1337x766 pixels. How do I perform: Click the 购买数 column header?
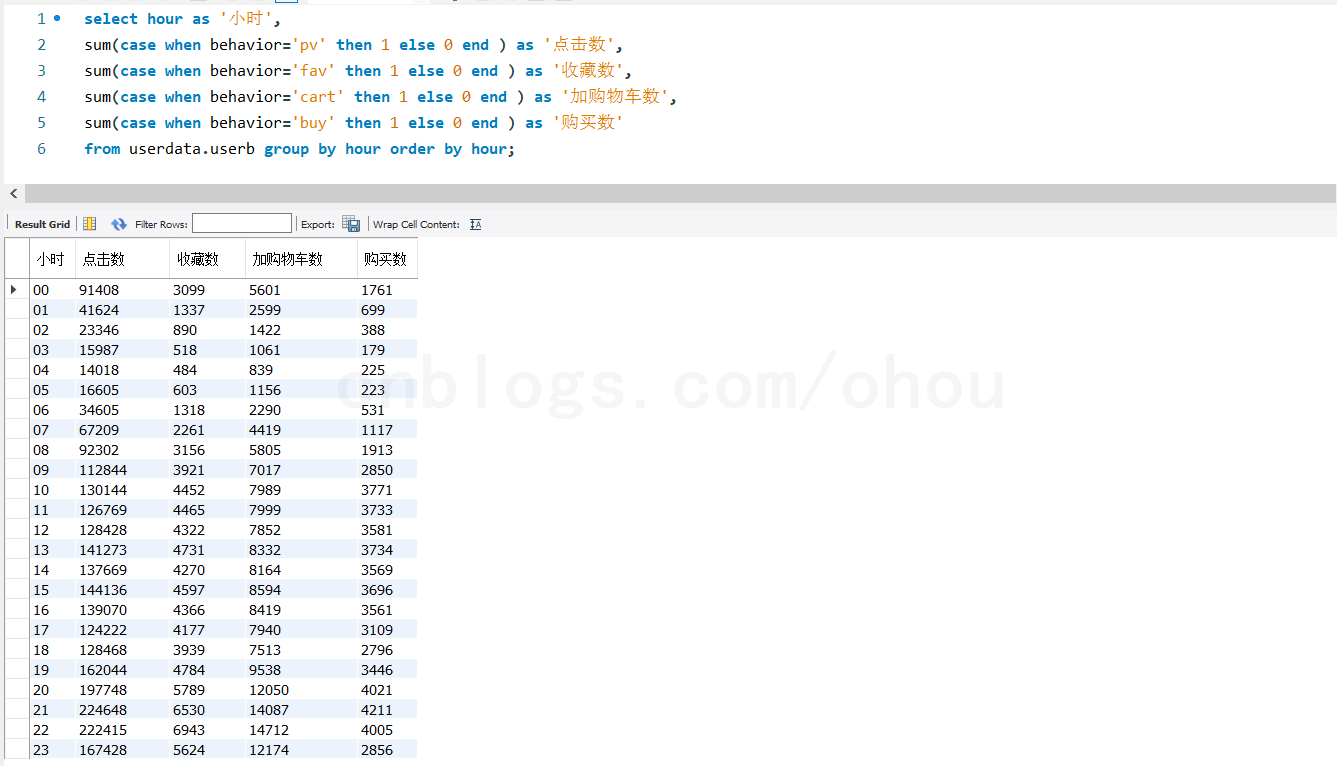pos(386,259)
